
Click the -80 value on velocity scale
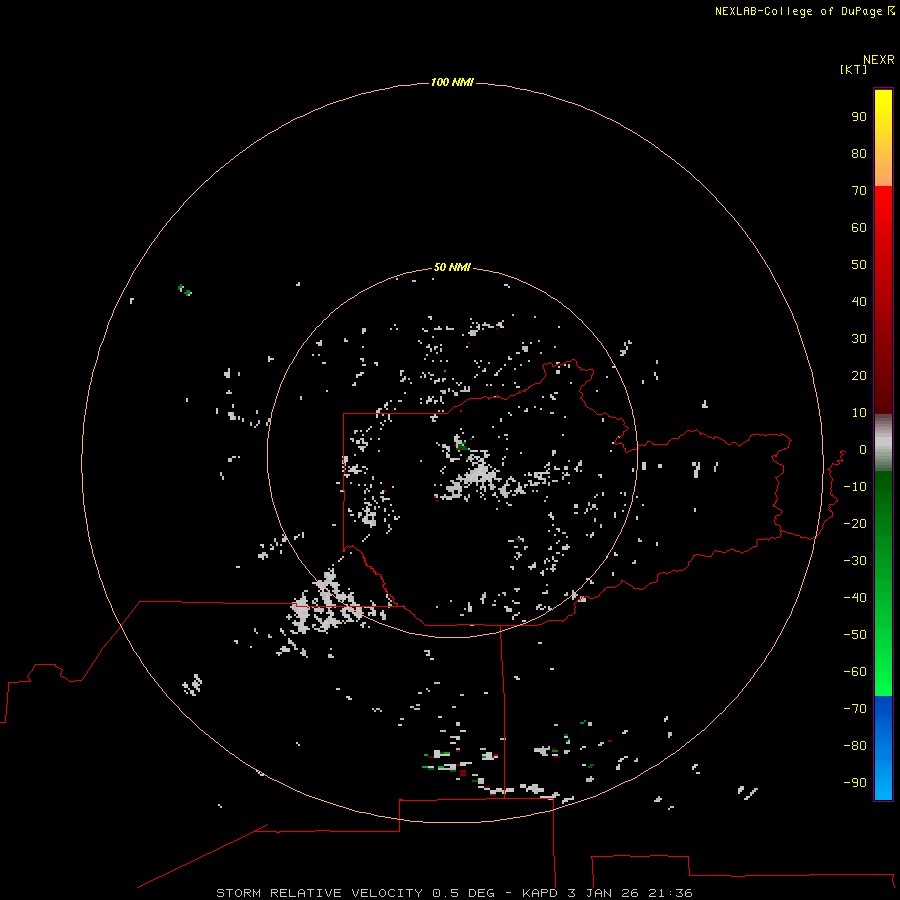click(855, 746)
